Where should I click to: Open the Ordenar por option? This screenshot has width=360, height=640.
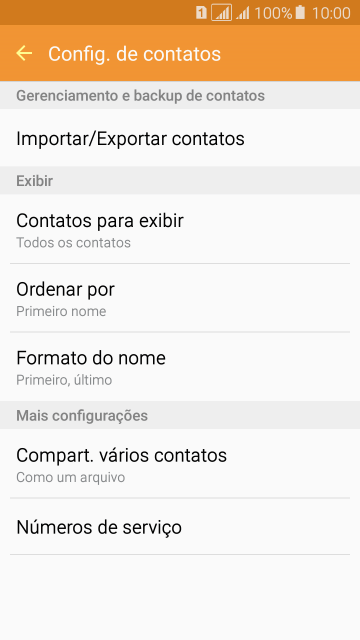coord(180,298)
